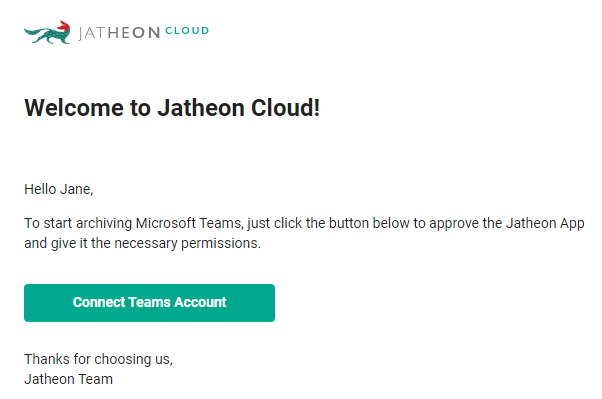Click the phrase To start archiving
The height and width of the screenshot is (399, 602).
point(78,224)
